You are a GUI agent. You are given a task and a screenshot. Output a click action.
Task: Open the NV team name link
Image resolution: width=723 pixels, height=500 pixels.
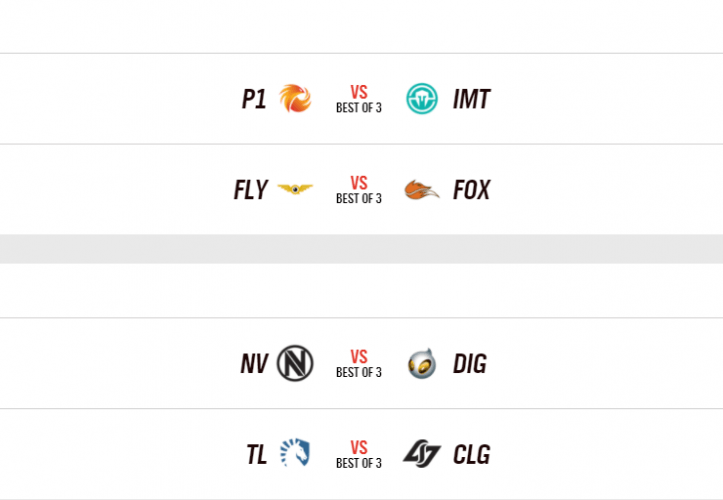coord(254,364)
